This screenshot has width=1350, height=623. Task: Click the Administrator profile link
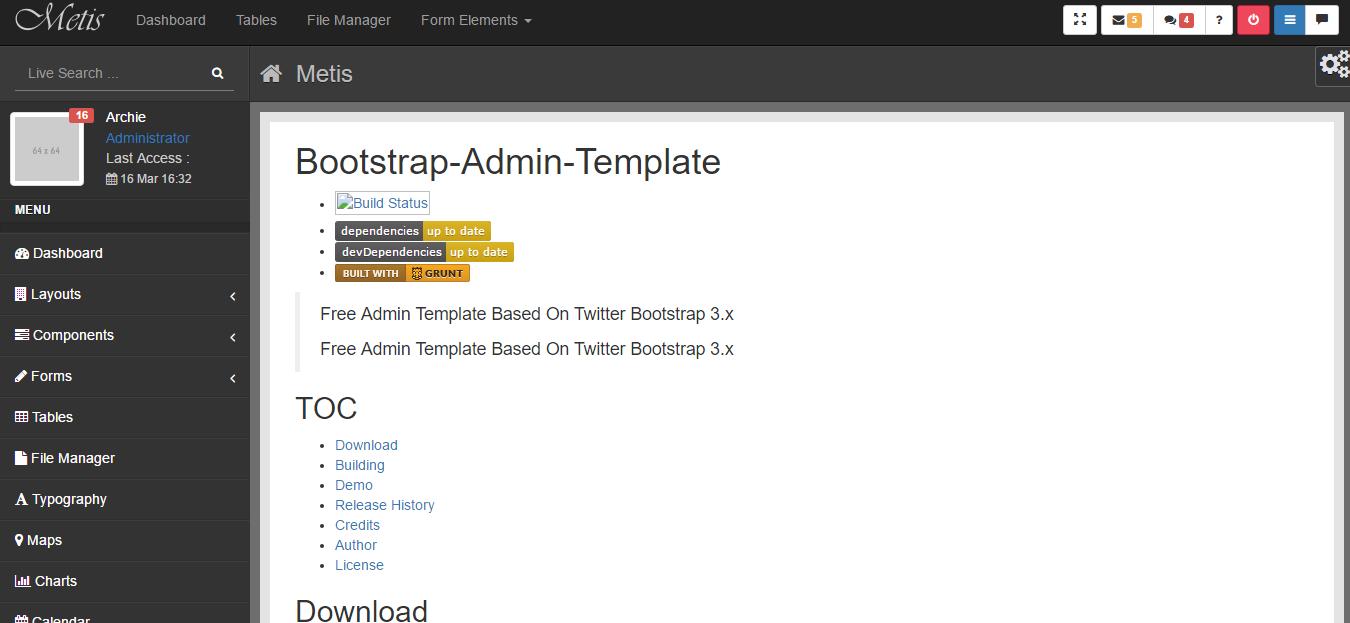(148, 138)
